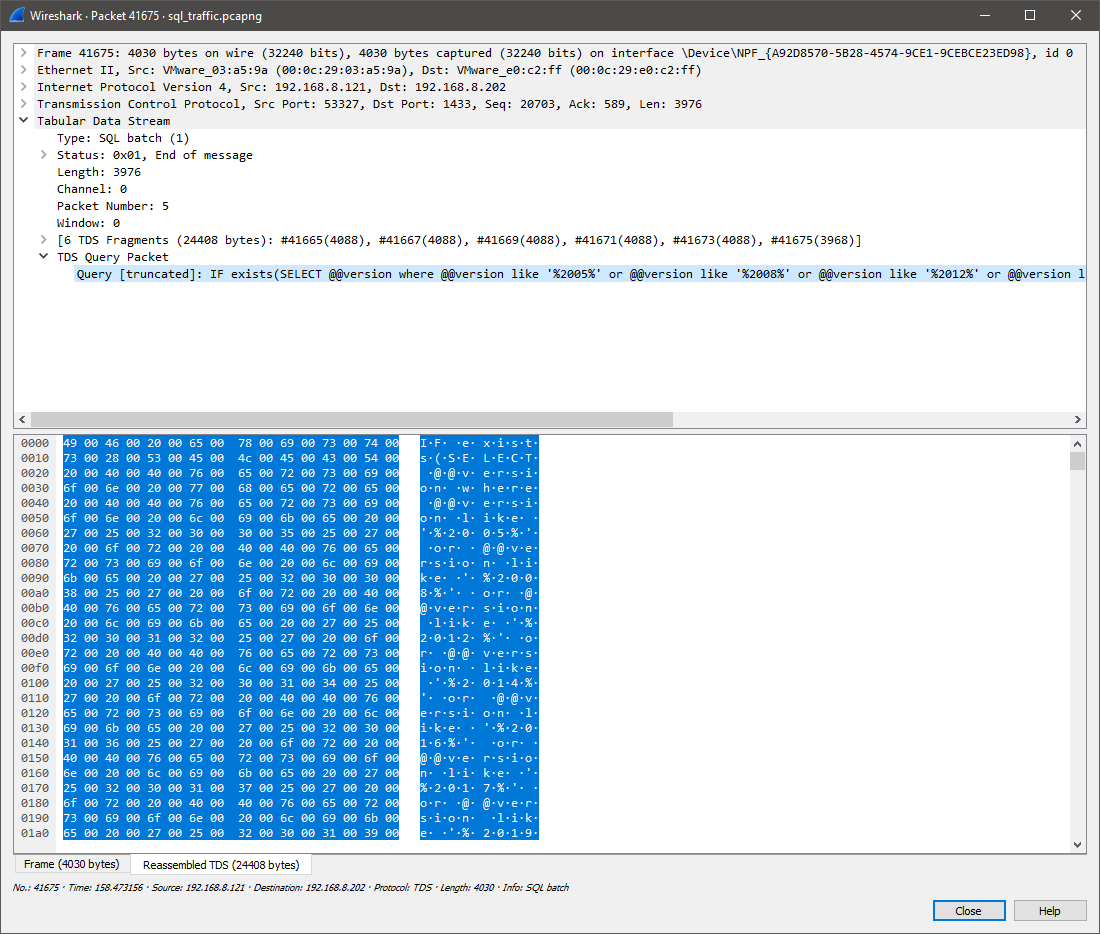Click the hex pane scroll down arrow

tap(1078, 845)
